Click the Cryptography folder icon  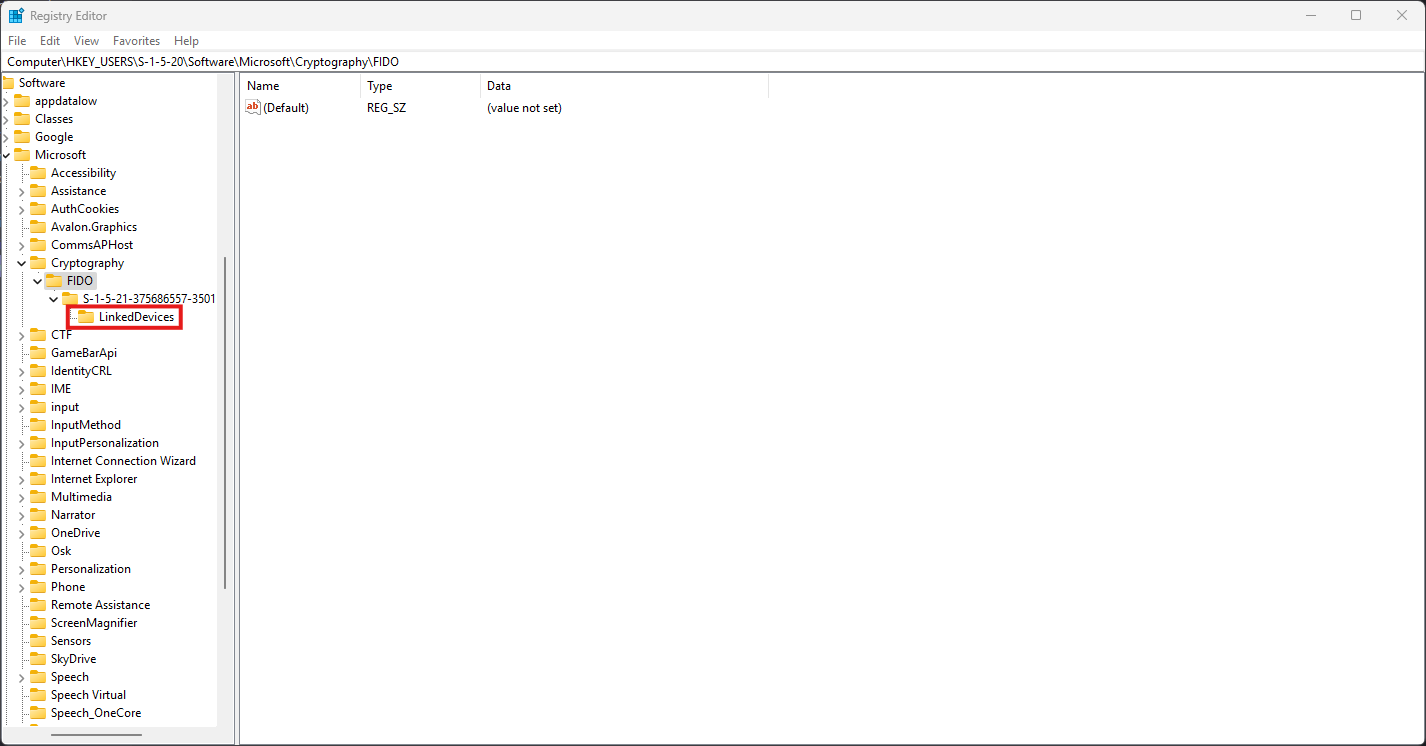click(x=38, y=263)
